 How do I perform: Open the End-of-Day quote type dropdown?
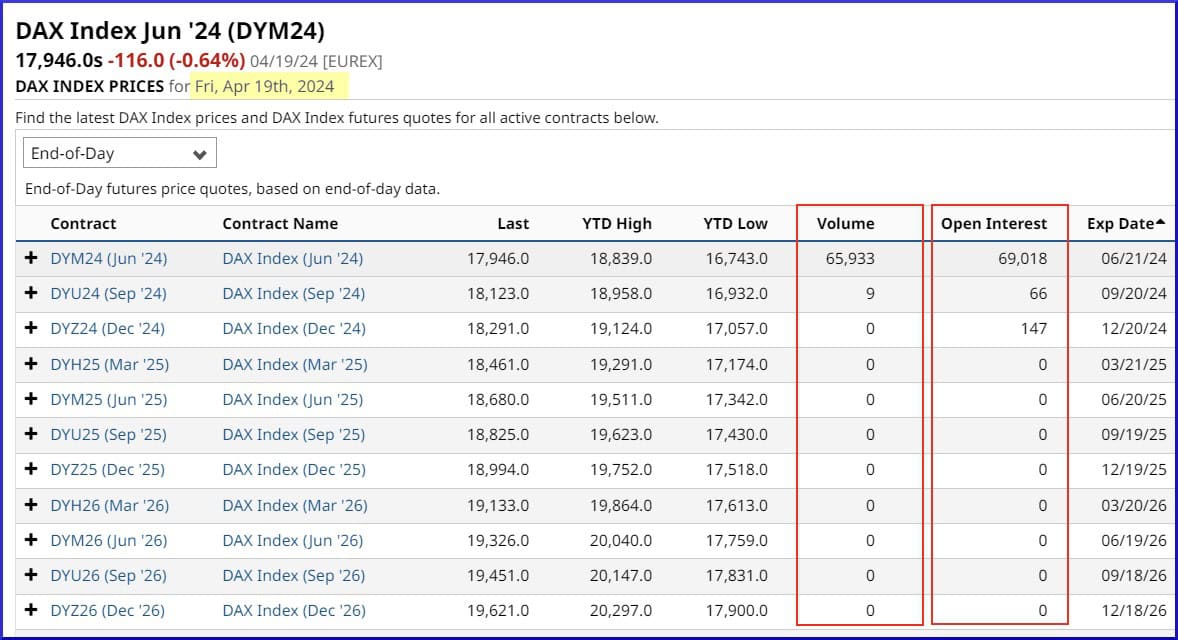tap(120, 152)
